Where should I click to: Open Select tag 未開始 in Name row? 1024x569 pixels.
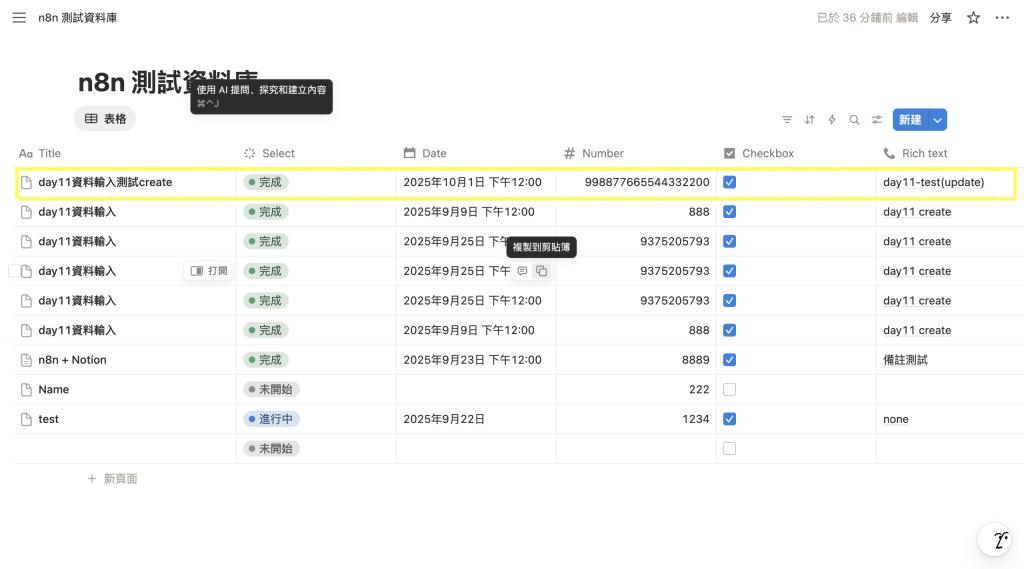point(271,389)
